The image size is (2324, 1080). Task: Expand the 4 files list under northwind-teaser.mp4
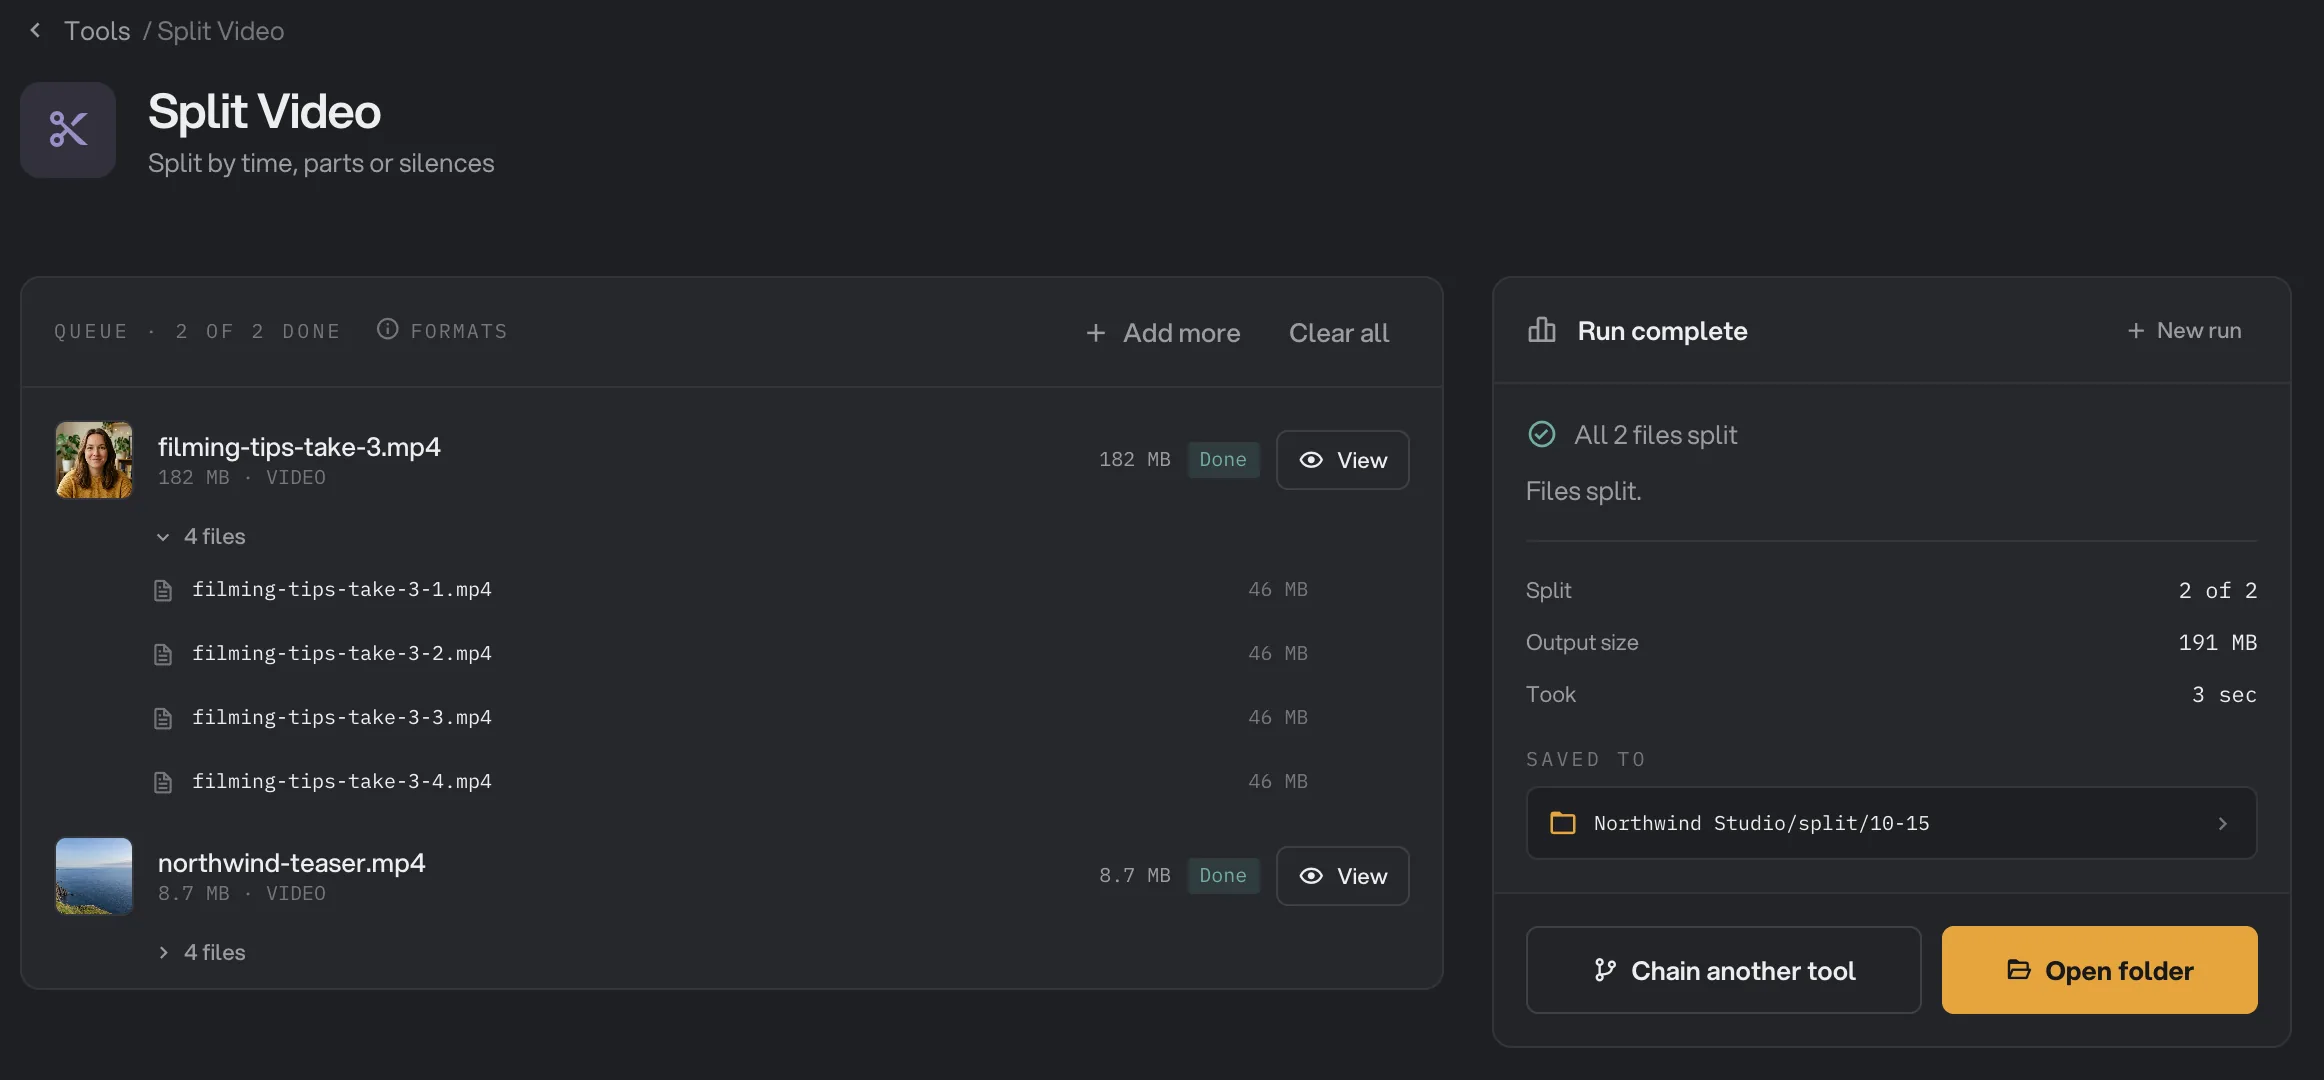(x=201, y=953)
